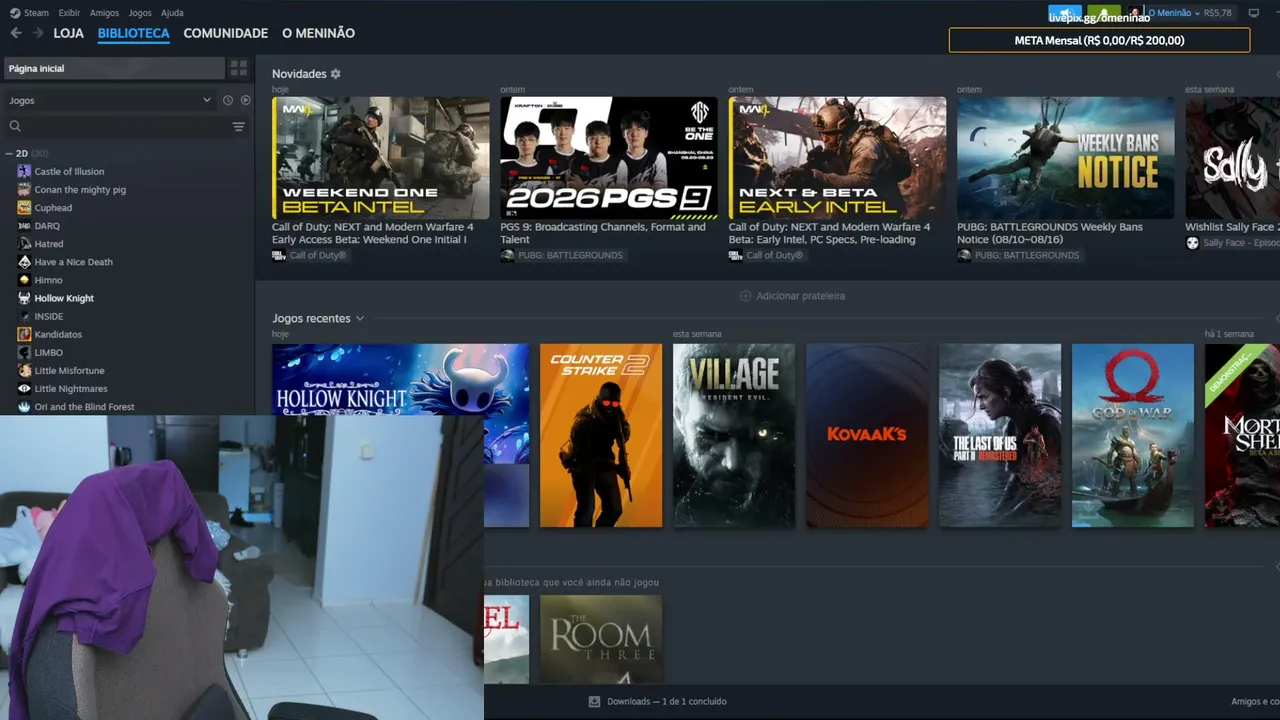Select Have a Nice Death icon
This screenshot has height=720, width=1280.
click(x=24, y=262)
